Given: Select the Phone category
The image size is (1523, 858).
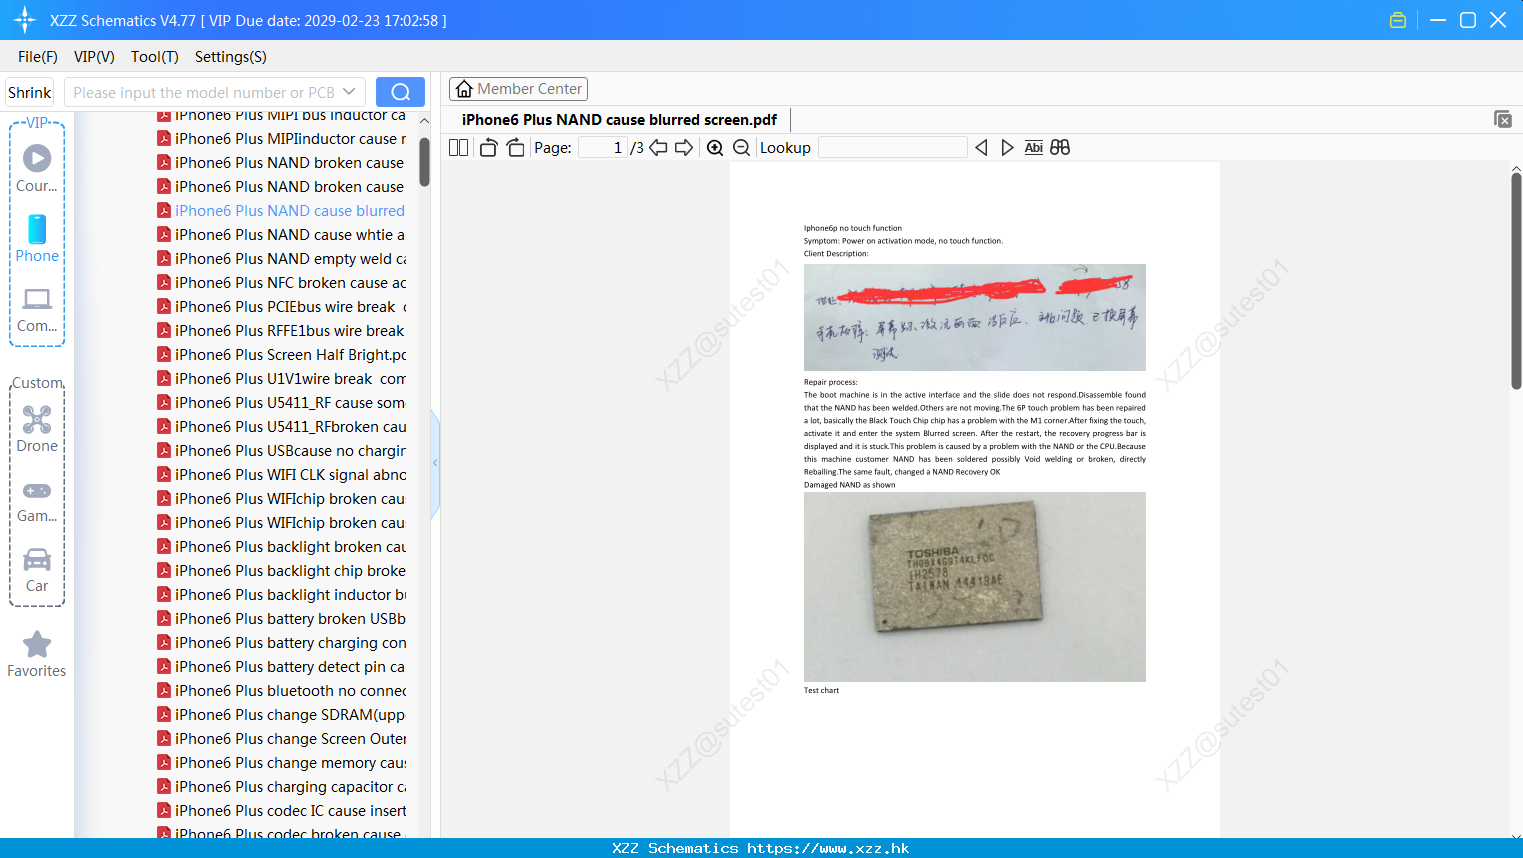Looking at the screenshot, I should point(37,238).
